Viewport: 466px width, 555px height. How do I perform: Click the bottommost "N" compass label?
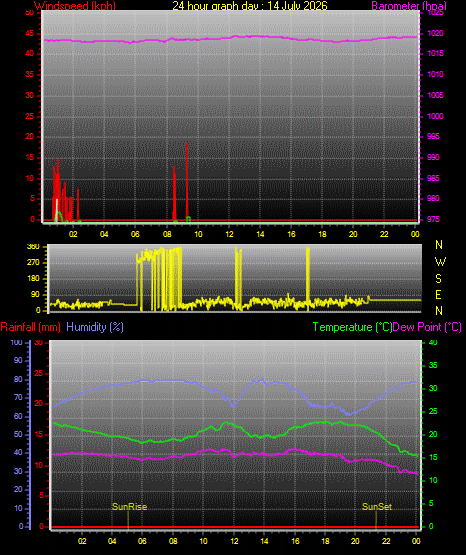[439, 311]
